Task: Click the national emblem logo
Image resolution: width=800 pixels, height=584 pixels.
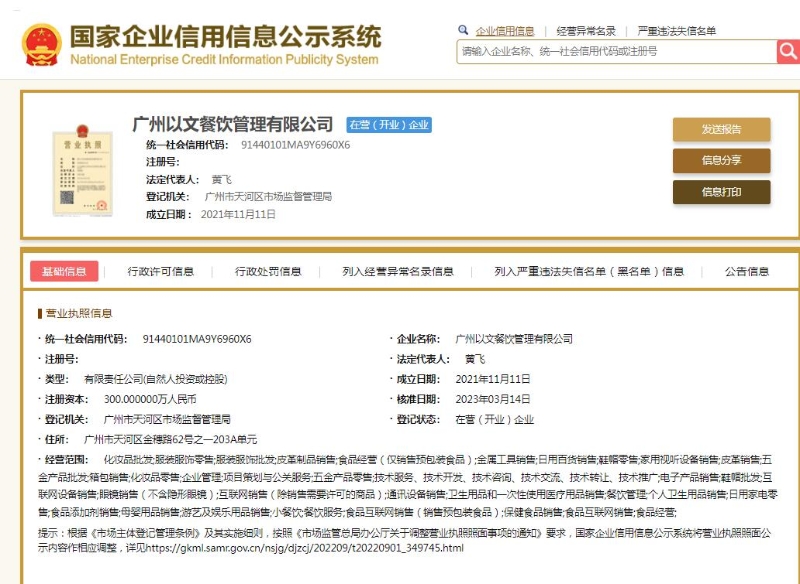Action: point(41,43)
